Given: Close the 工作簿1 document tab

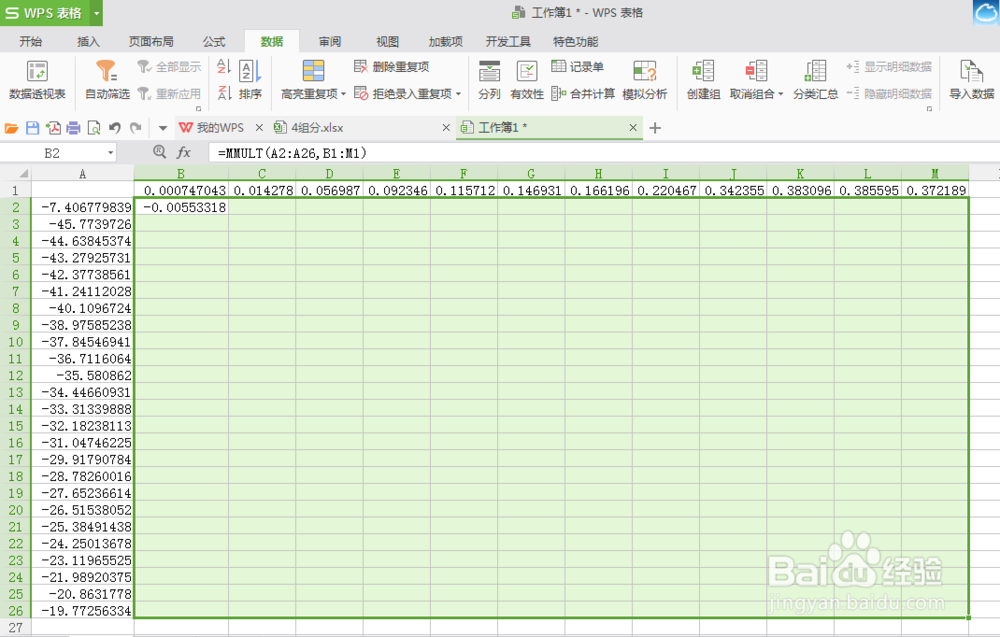Looking at the screenshot, I should pyautogui.click(x=633, y=128).
